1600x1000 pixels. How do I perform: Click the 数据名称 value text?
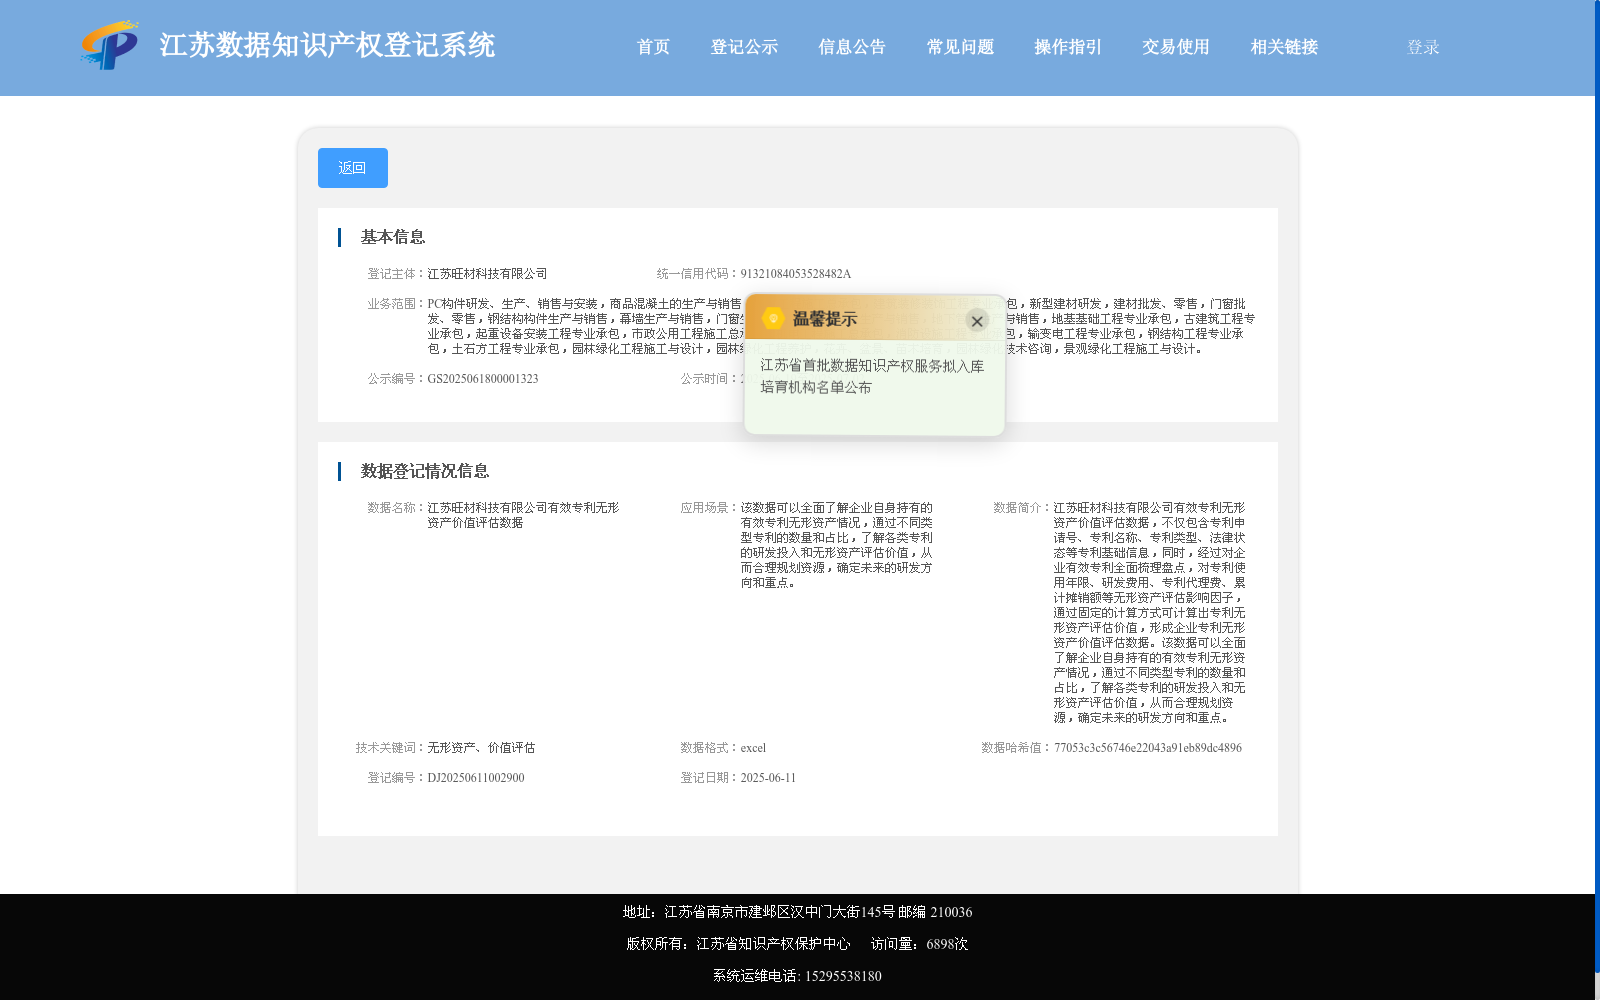tap(523, 515)
